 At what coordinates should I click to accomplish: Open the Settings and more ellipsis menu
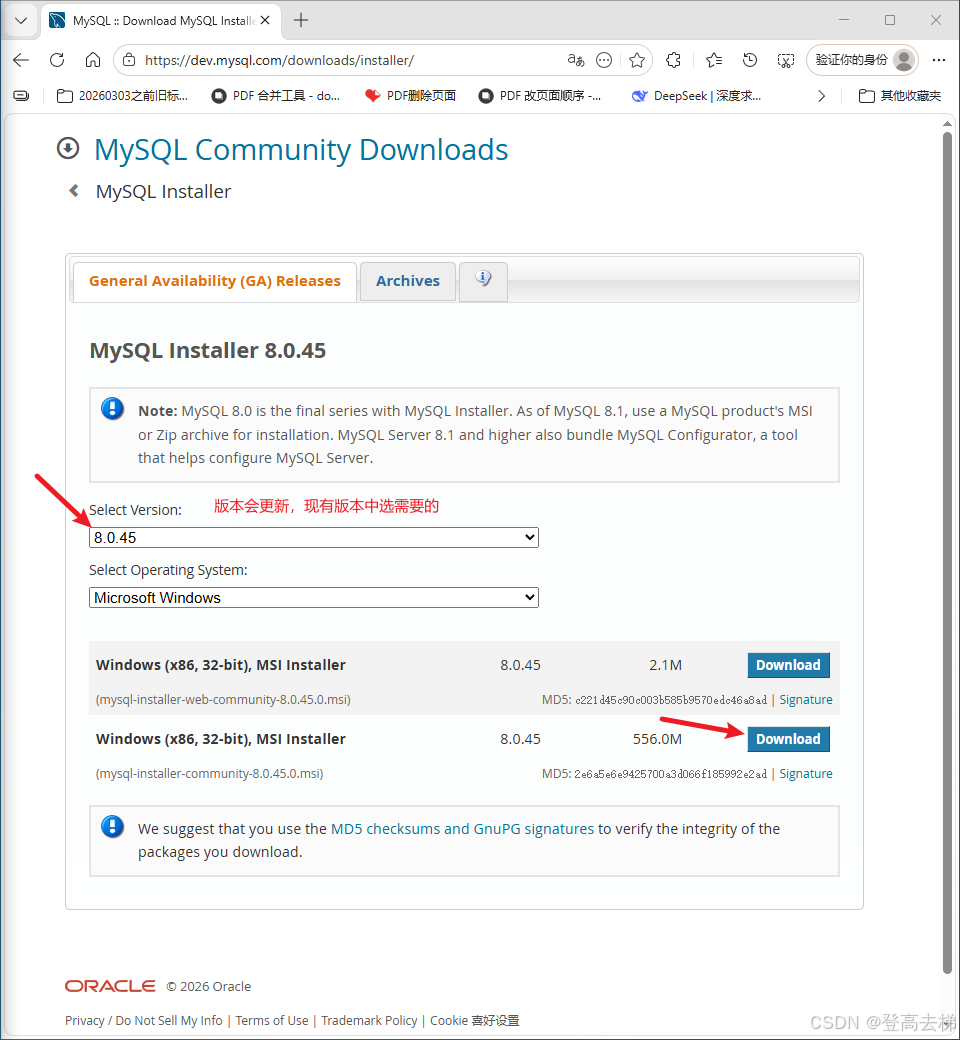pyautogui.click(x=938, y=60)
